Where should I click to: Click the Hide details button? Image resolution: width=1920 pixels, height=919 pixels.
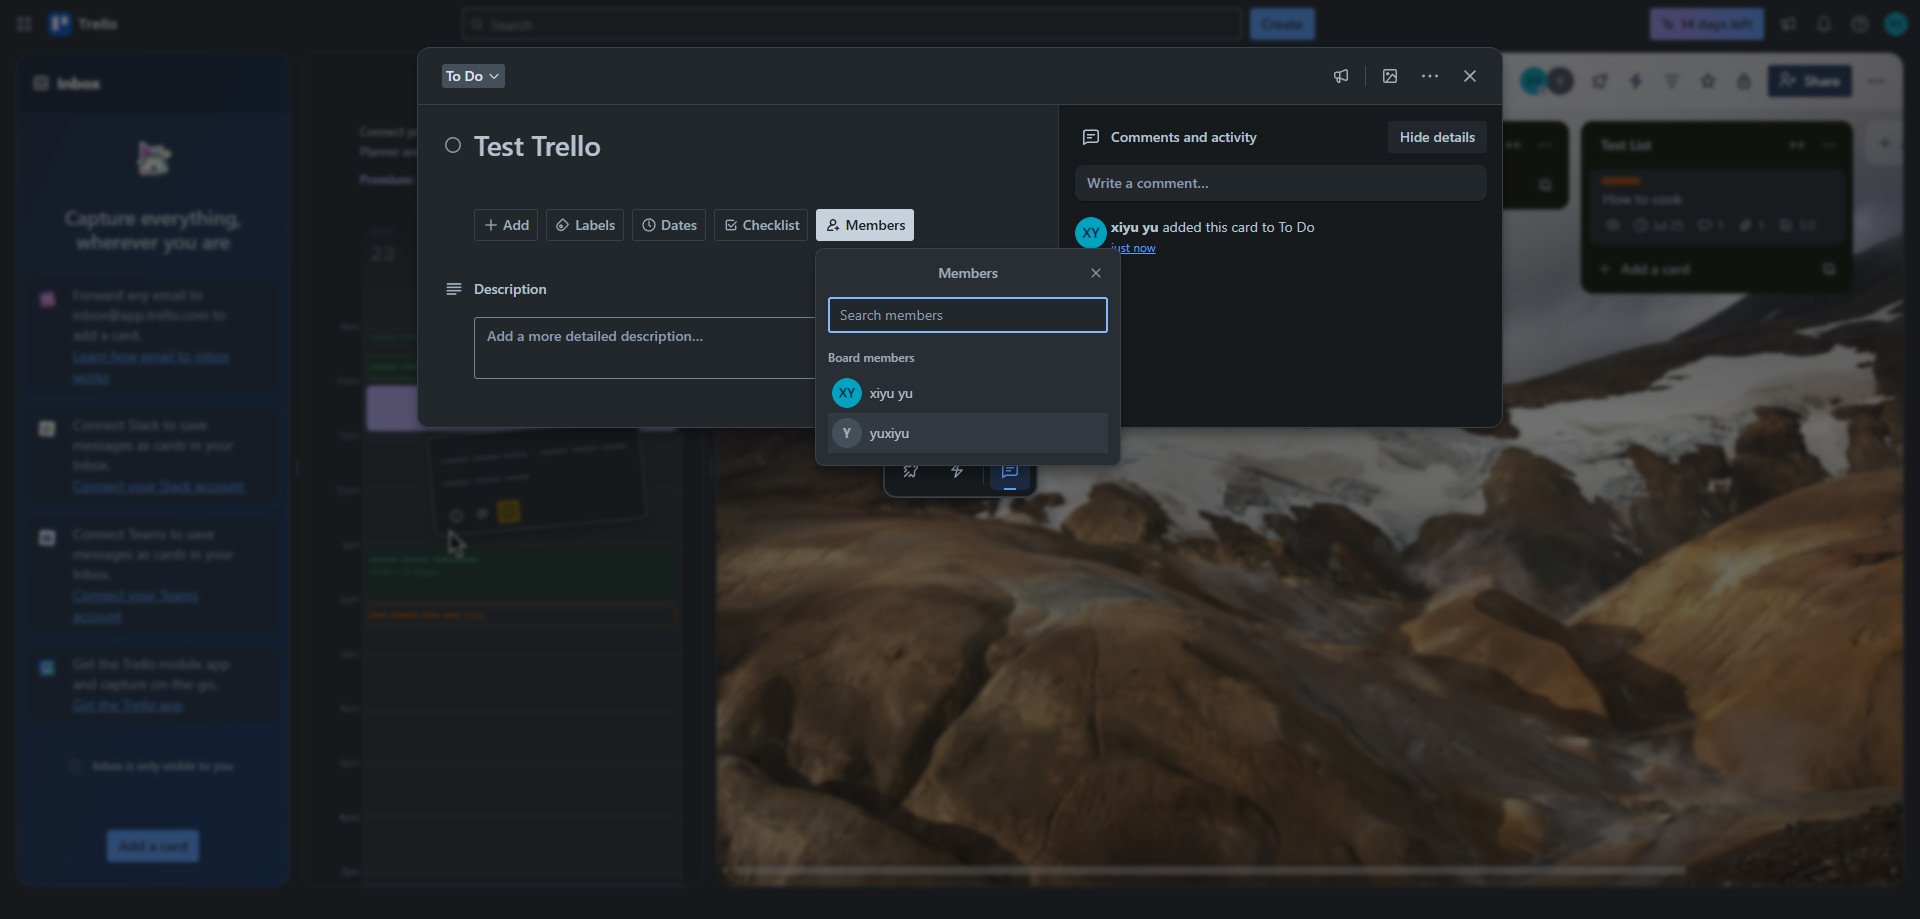(1437, 137)
